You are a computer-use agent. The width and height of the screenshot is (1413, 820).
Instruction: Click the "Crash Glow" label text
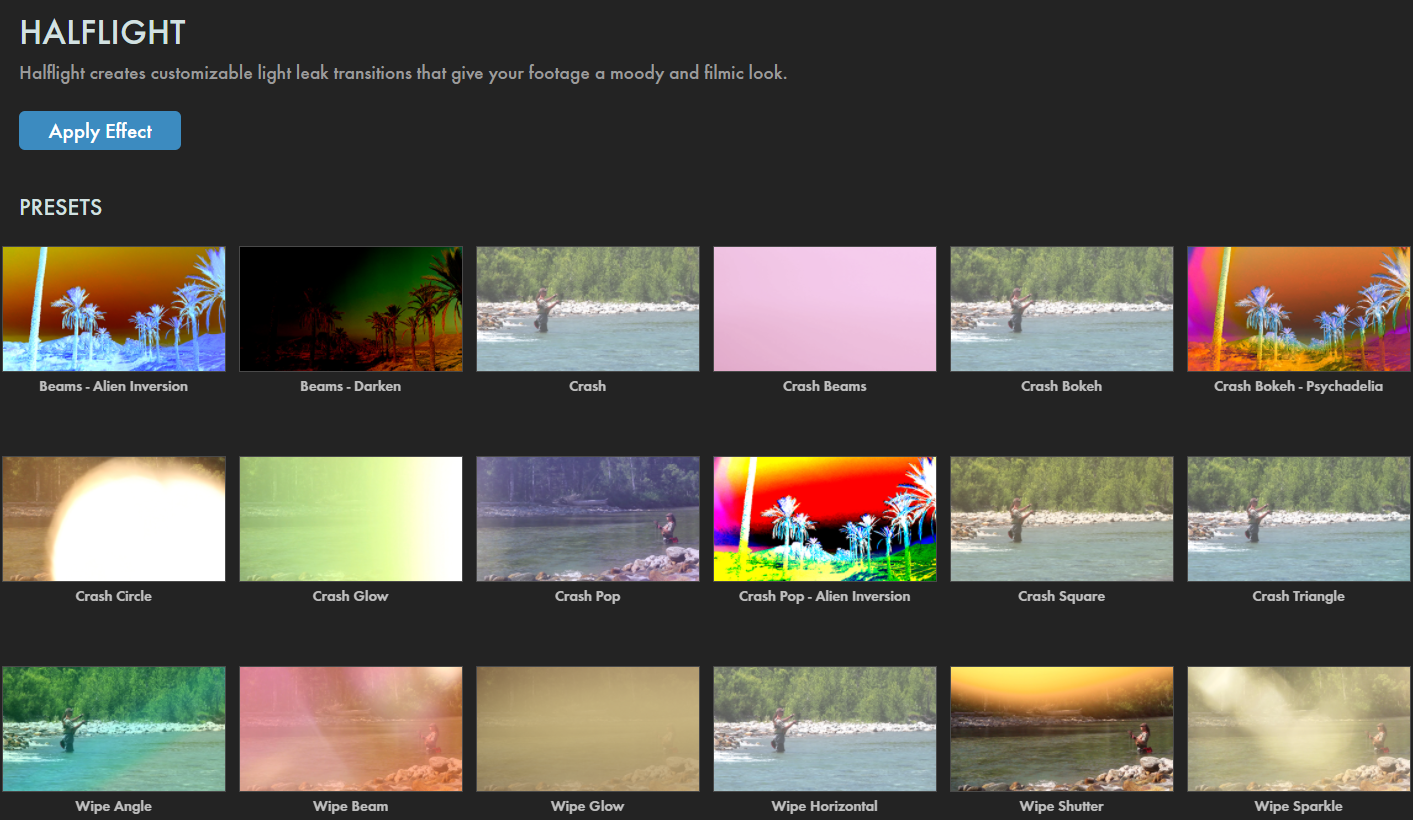(x=351, y=596)
